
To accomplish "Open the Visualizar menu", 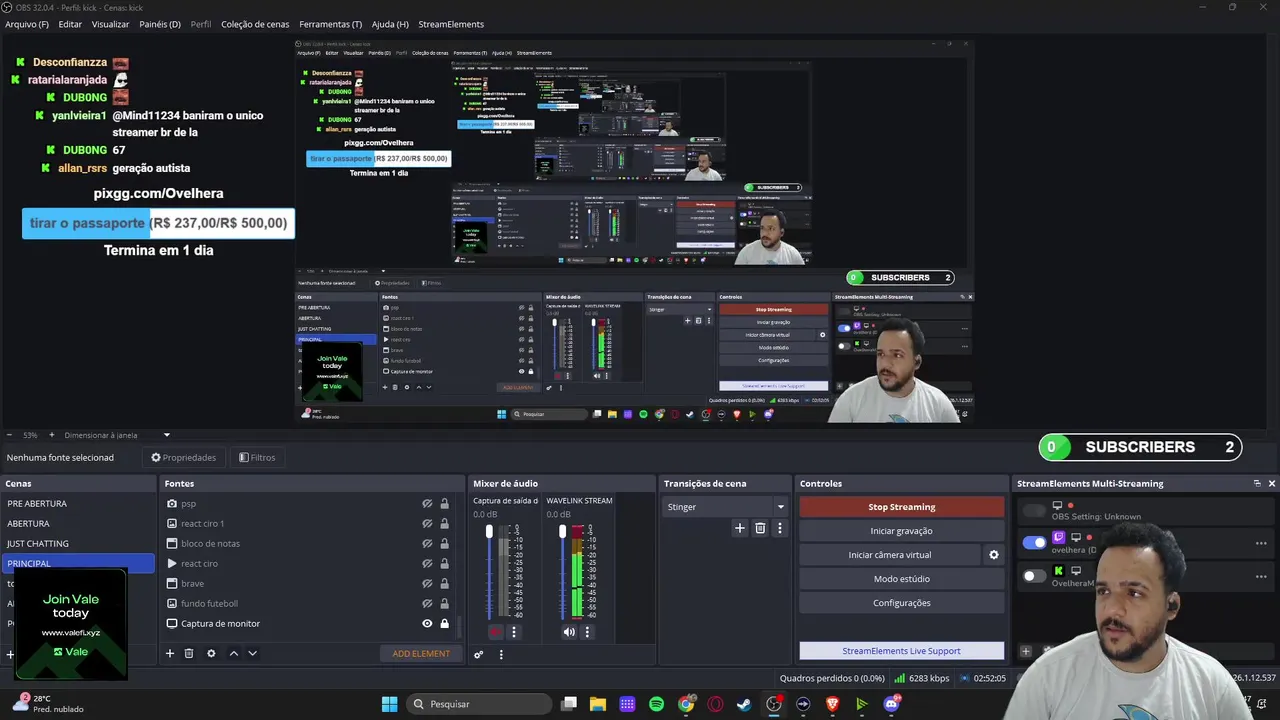I will click(x=110, y=24).
